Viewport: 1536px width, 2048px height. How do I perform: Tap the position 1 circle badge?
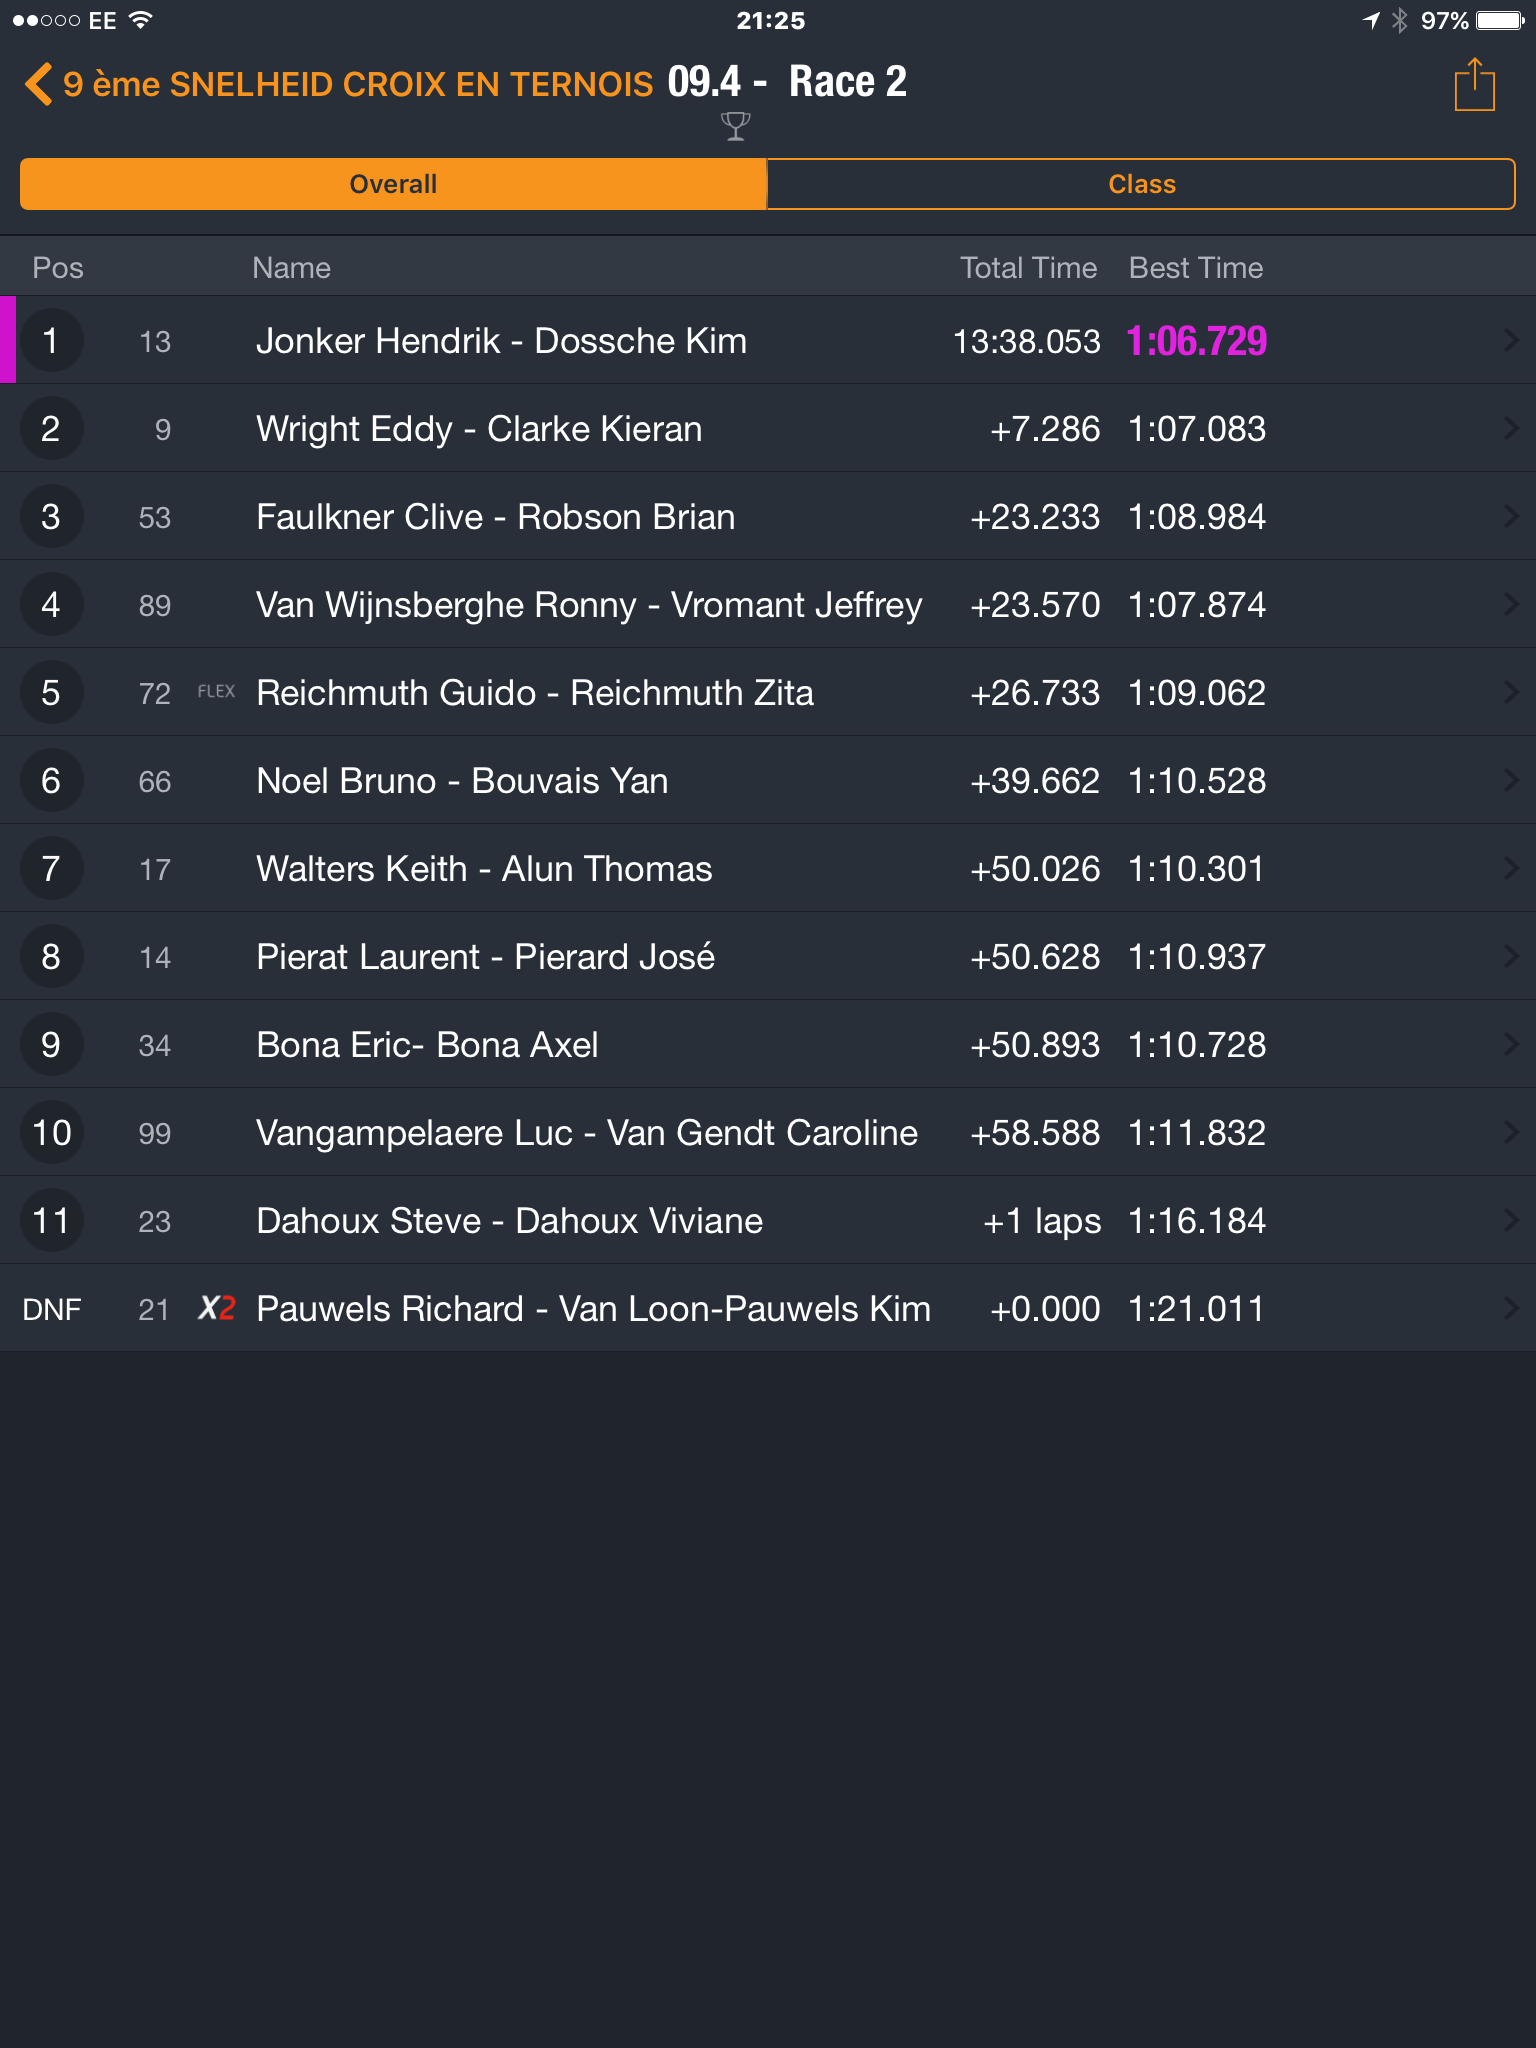coord(51,340)
